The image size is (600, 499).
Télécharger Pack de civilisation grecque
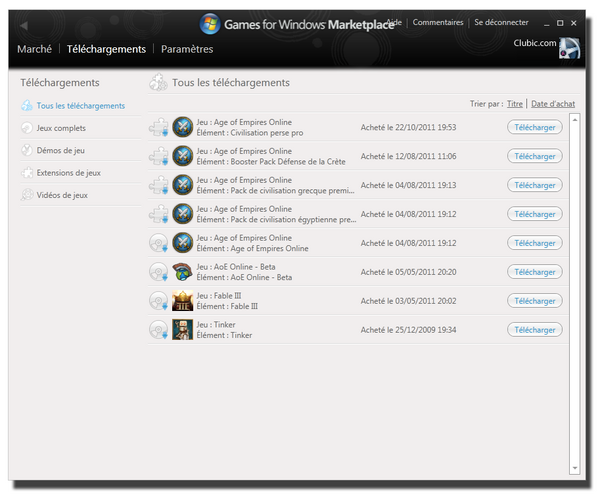[x=535, y=185]
